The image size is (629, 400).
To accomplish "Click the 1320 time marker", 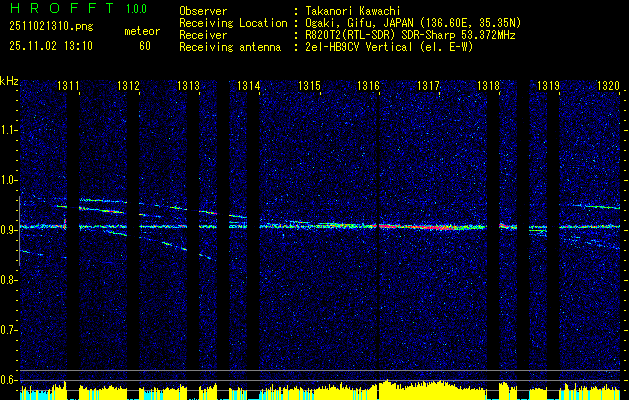I will pyautogui.click(x=609, y=86).
